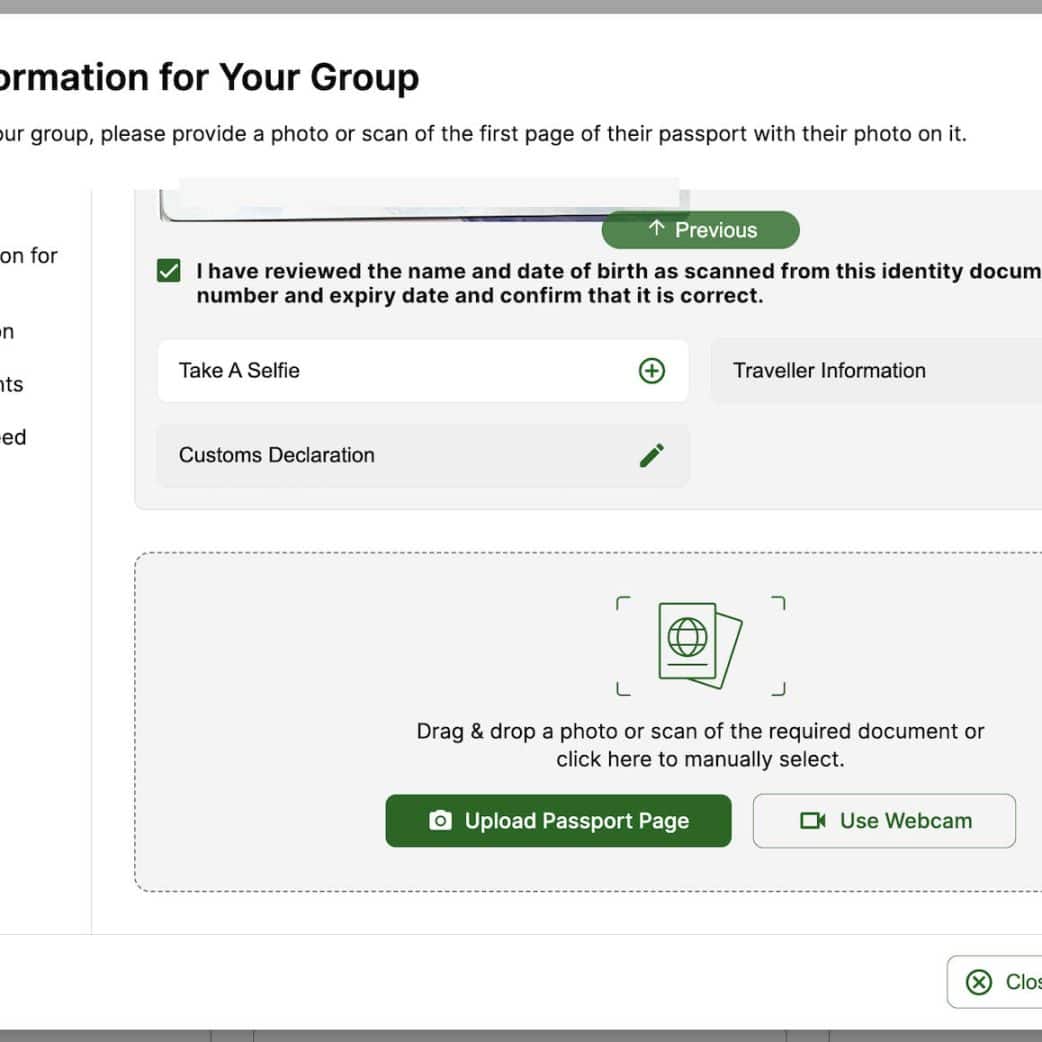1042x1042 pixels.
Task: Click the drag & drop instruction text
Action: pyautogui.click(x=700, y=745)
